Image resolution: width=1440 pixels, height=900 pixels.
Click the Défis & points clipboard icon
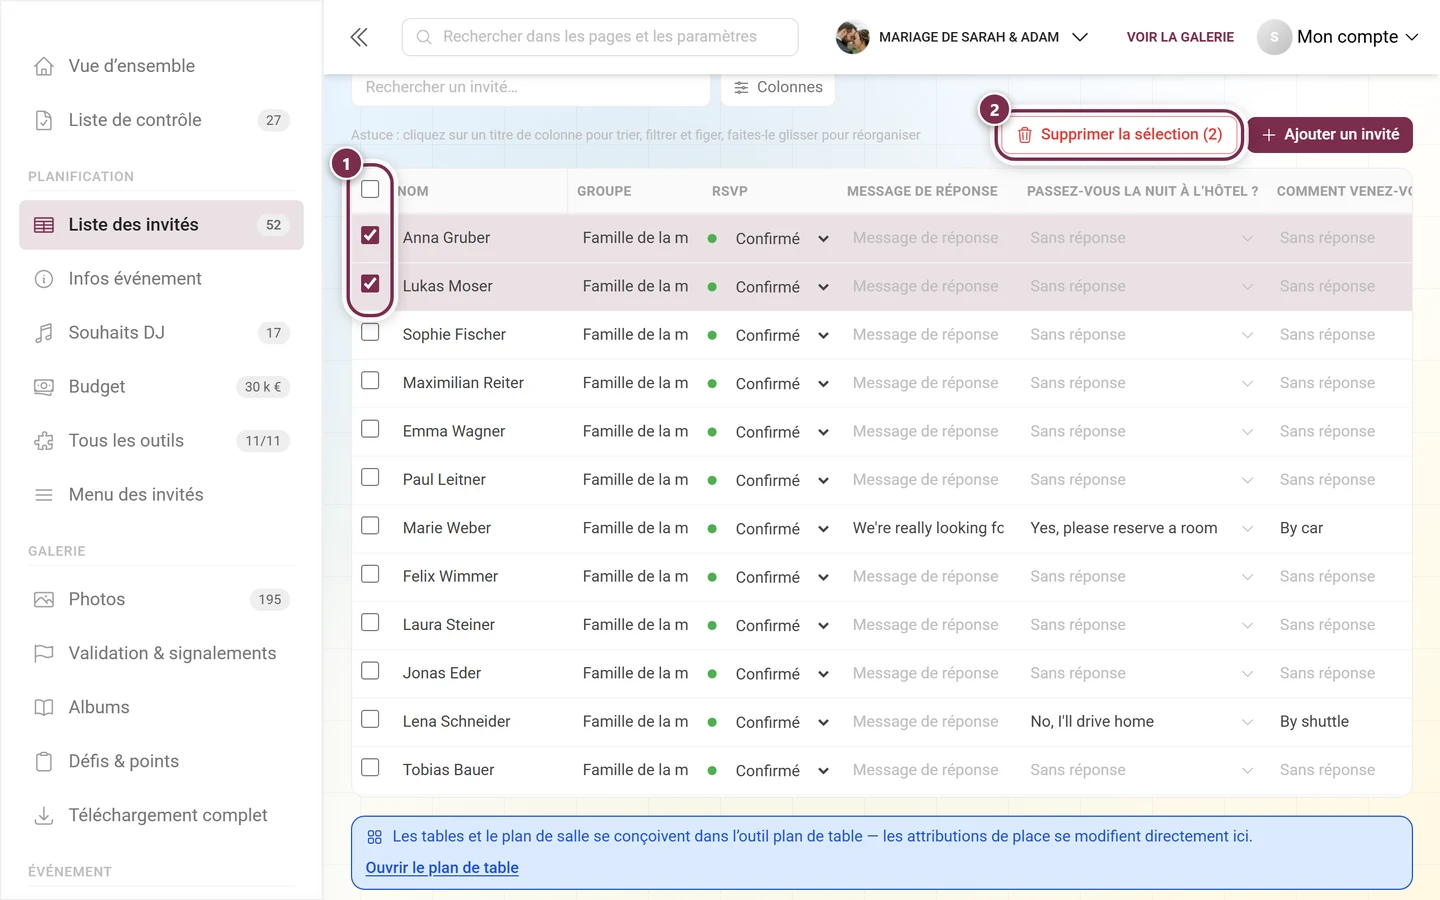[44, 762]
